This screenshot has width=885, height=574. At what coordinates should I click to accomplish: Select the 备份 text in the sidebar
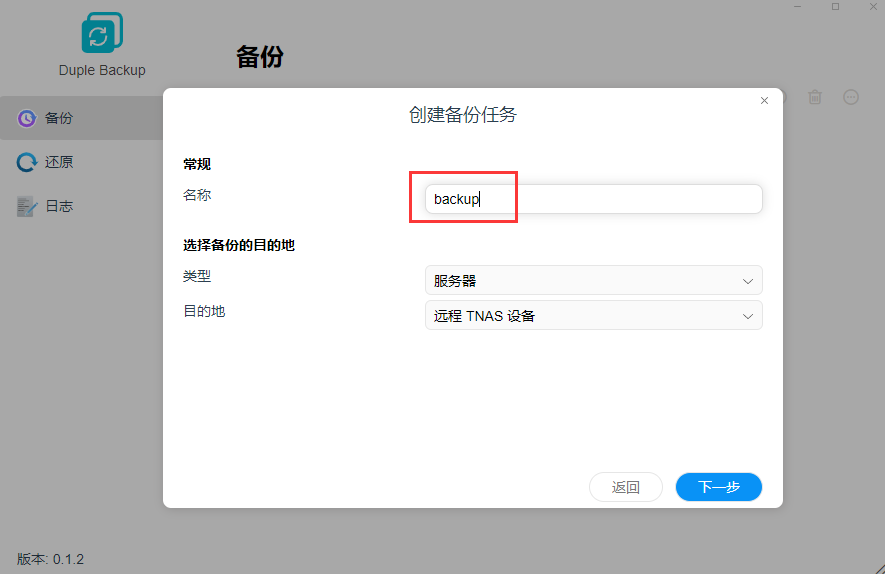click(x=59, y=118)
